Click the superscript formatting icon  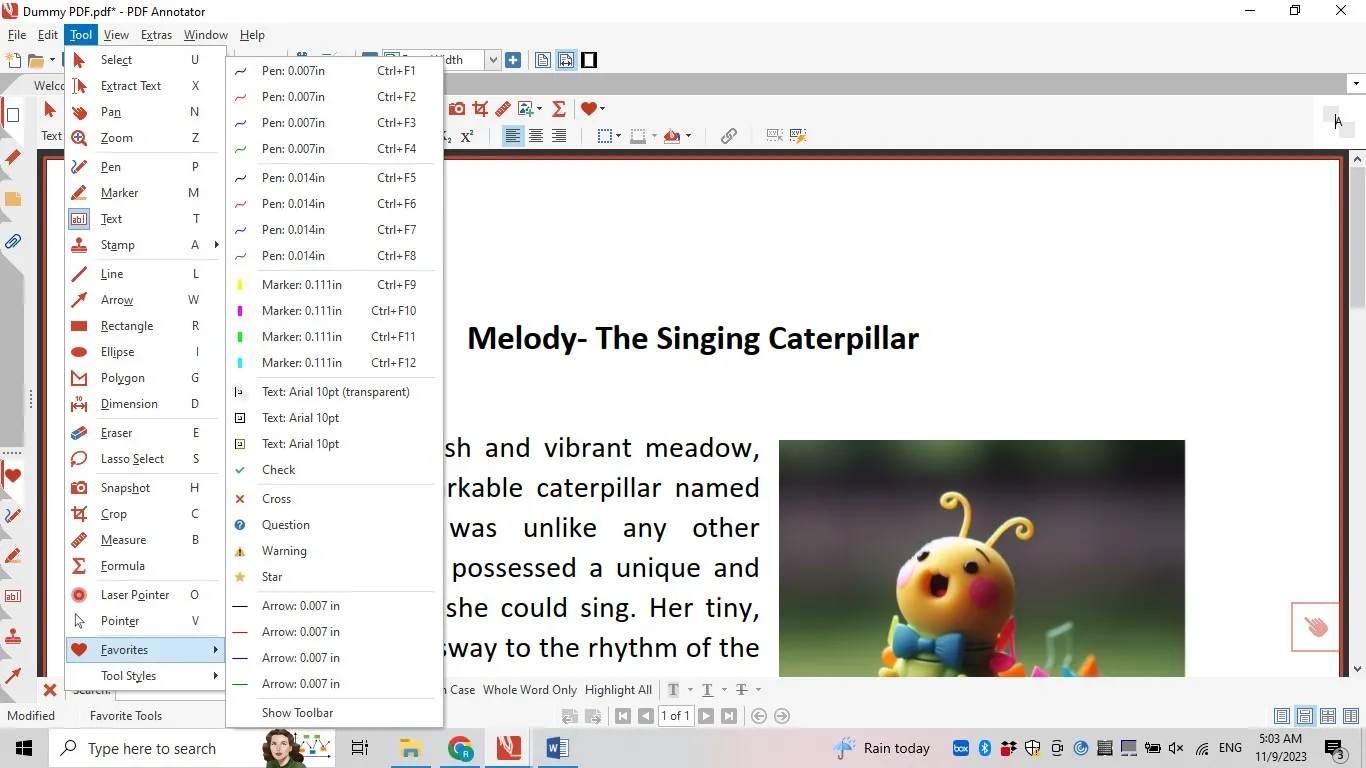click(468, 136)
